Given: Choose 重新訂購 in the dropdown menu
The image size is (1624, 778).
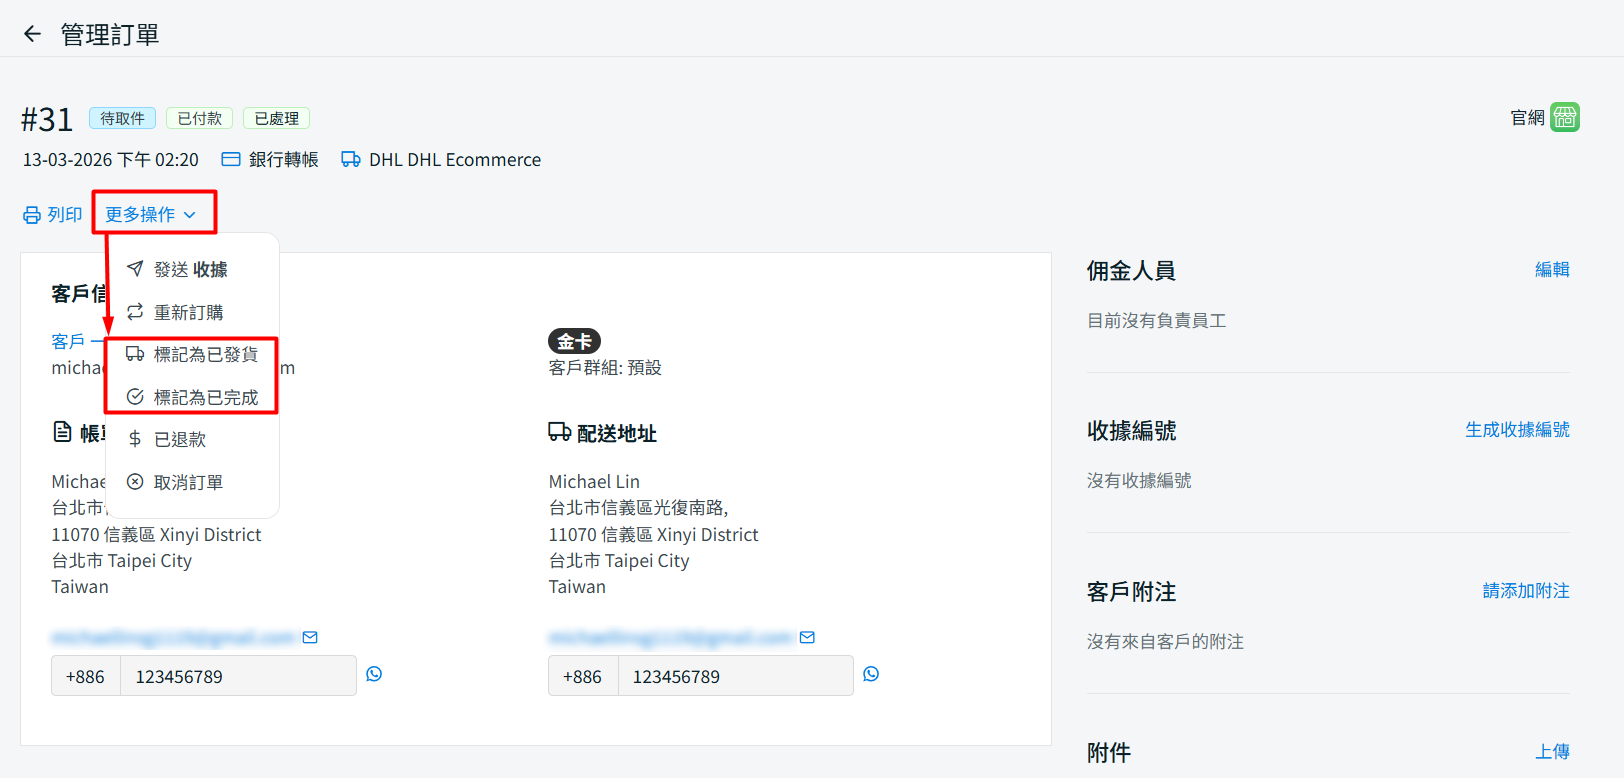Looking at the screenshot, I should point(188,313).
